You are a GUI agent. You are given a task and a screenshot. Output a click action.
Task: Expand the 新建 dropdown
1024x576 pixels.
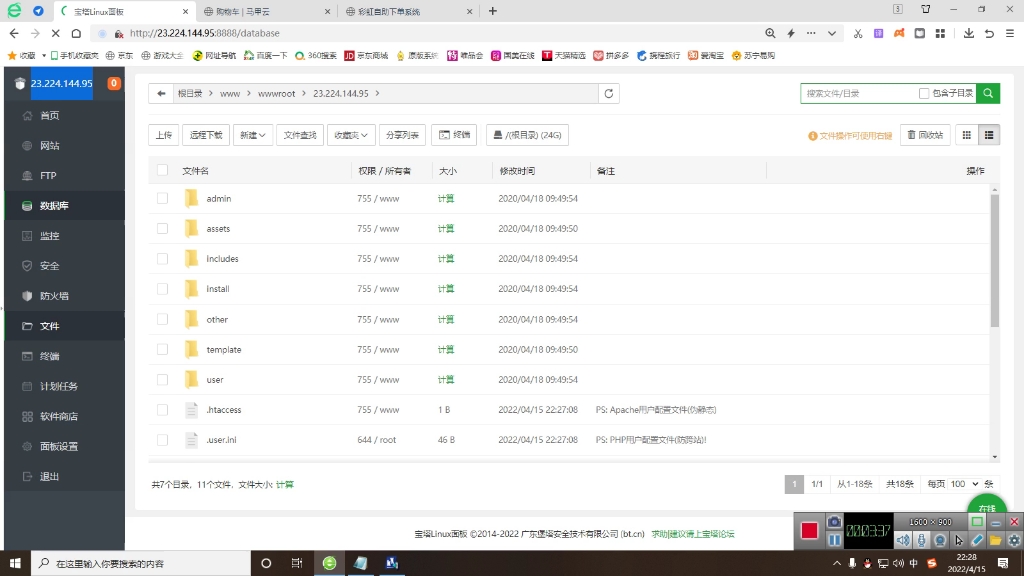253,135
